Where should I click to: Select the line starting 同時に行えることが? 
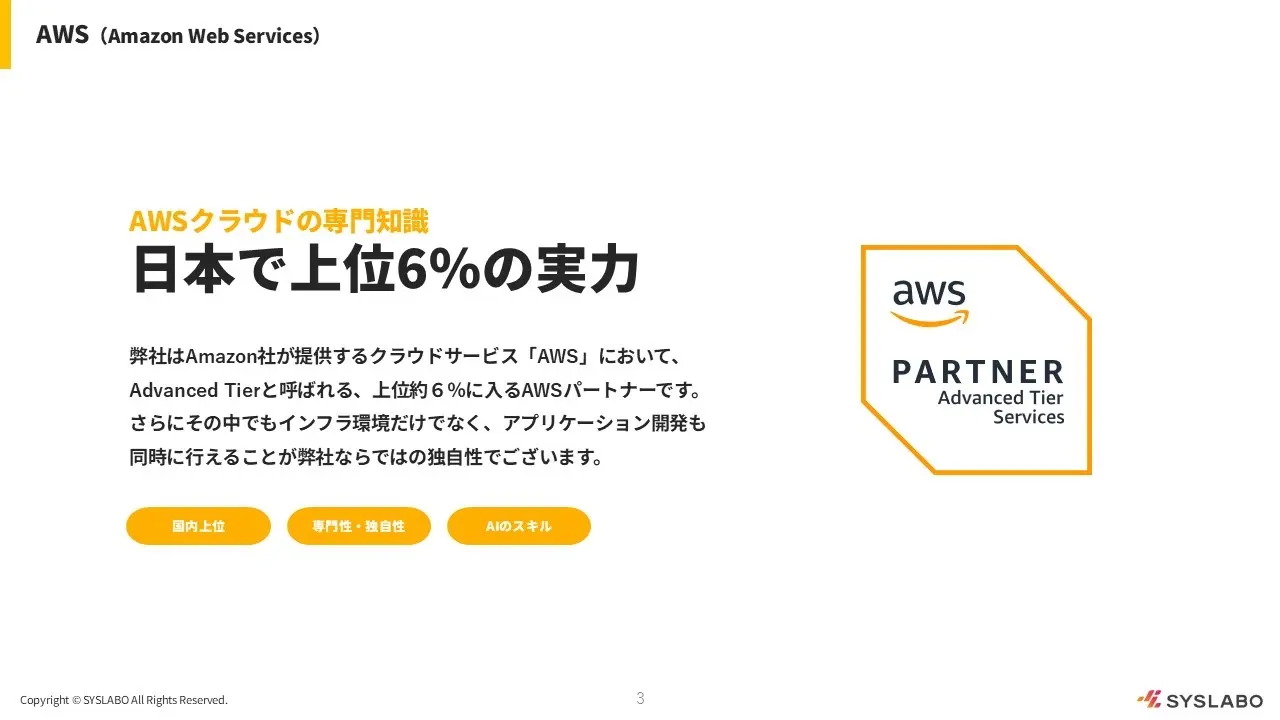pyautogui.click(x=366, y=458)
